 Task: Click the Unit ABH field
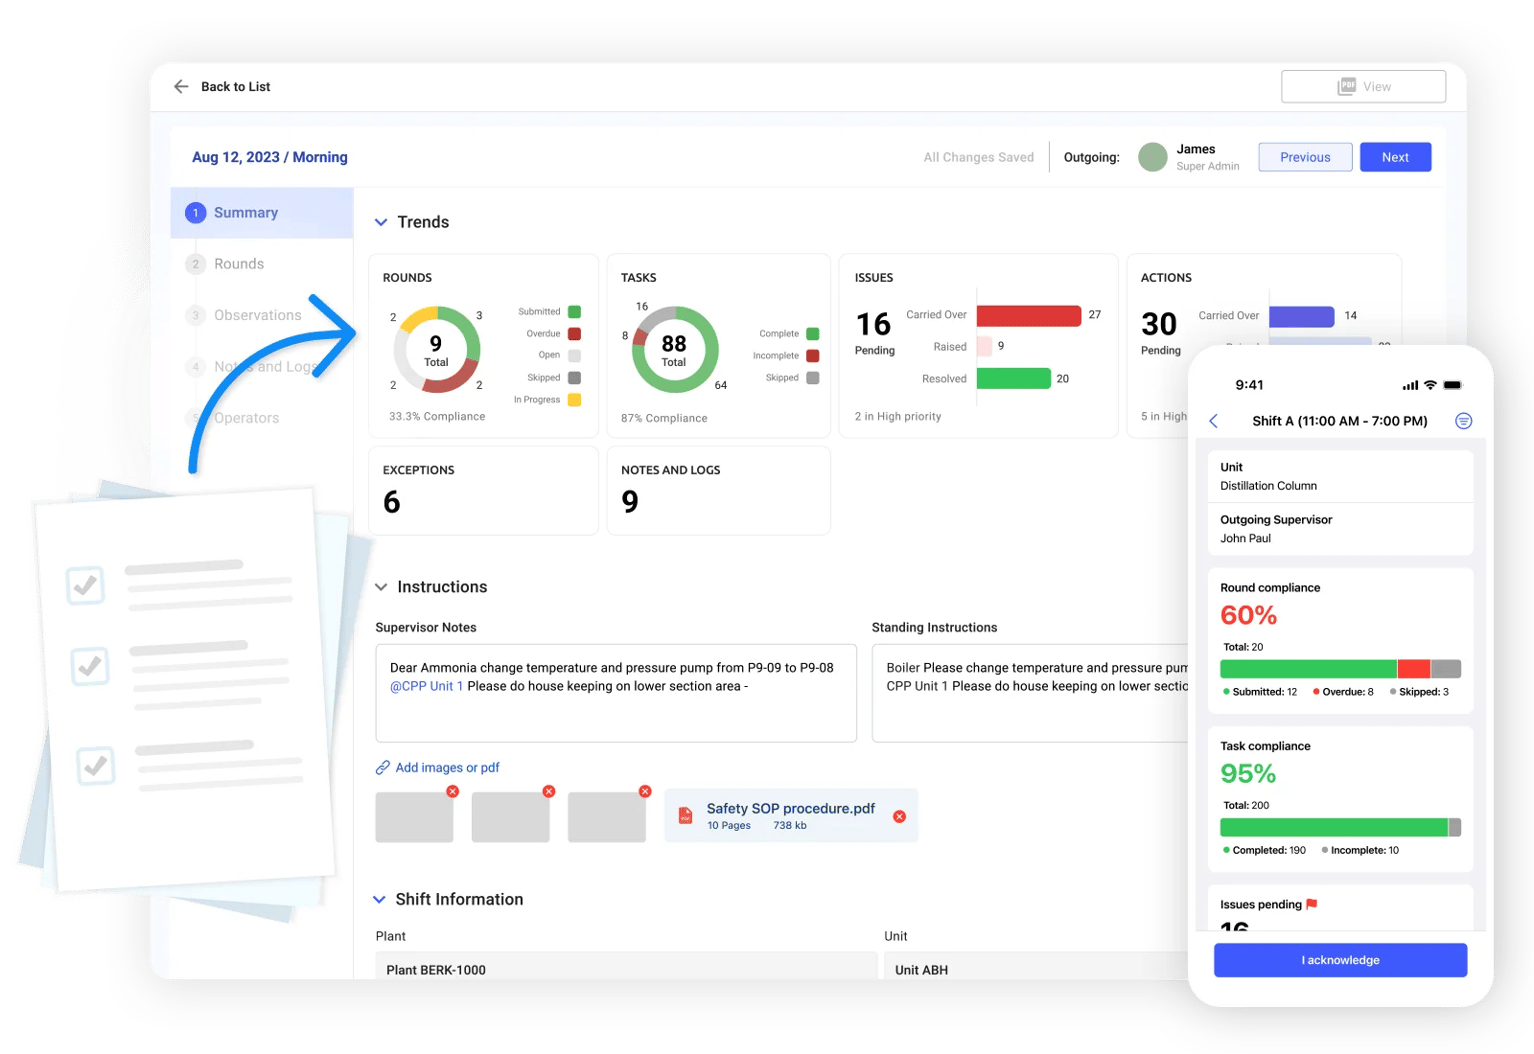(1036, 968)
